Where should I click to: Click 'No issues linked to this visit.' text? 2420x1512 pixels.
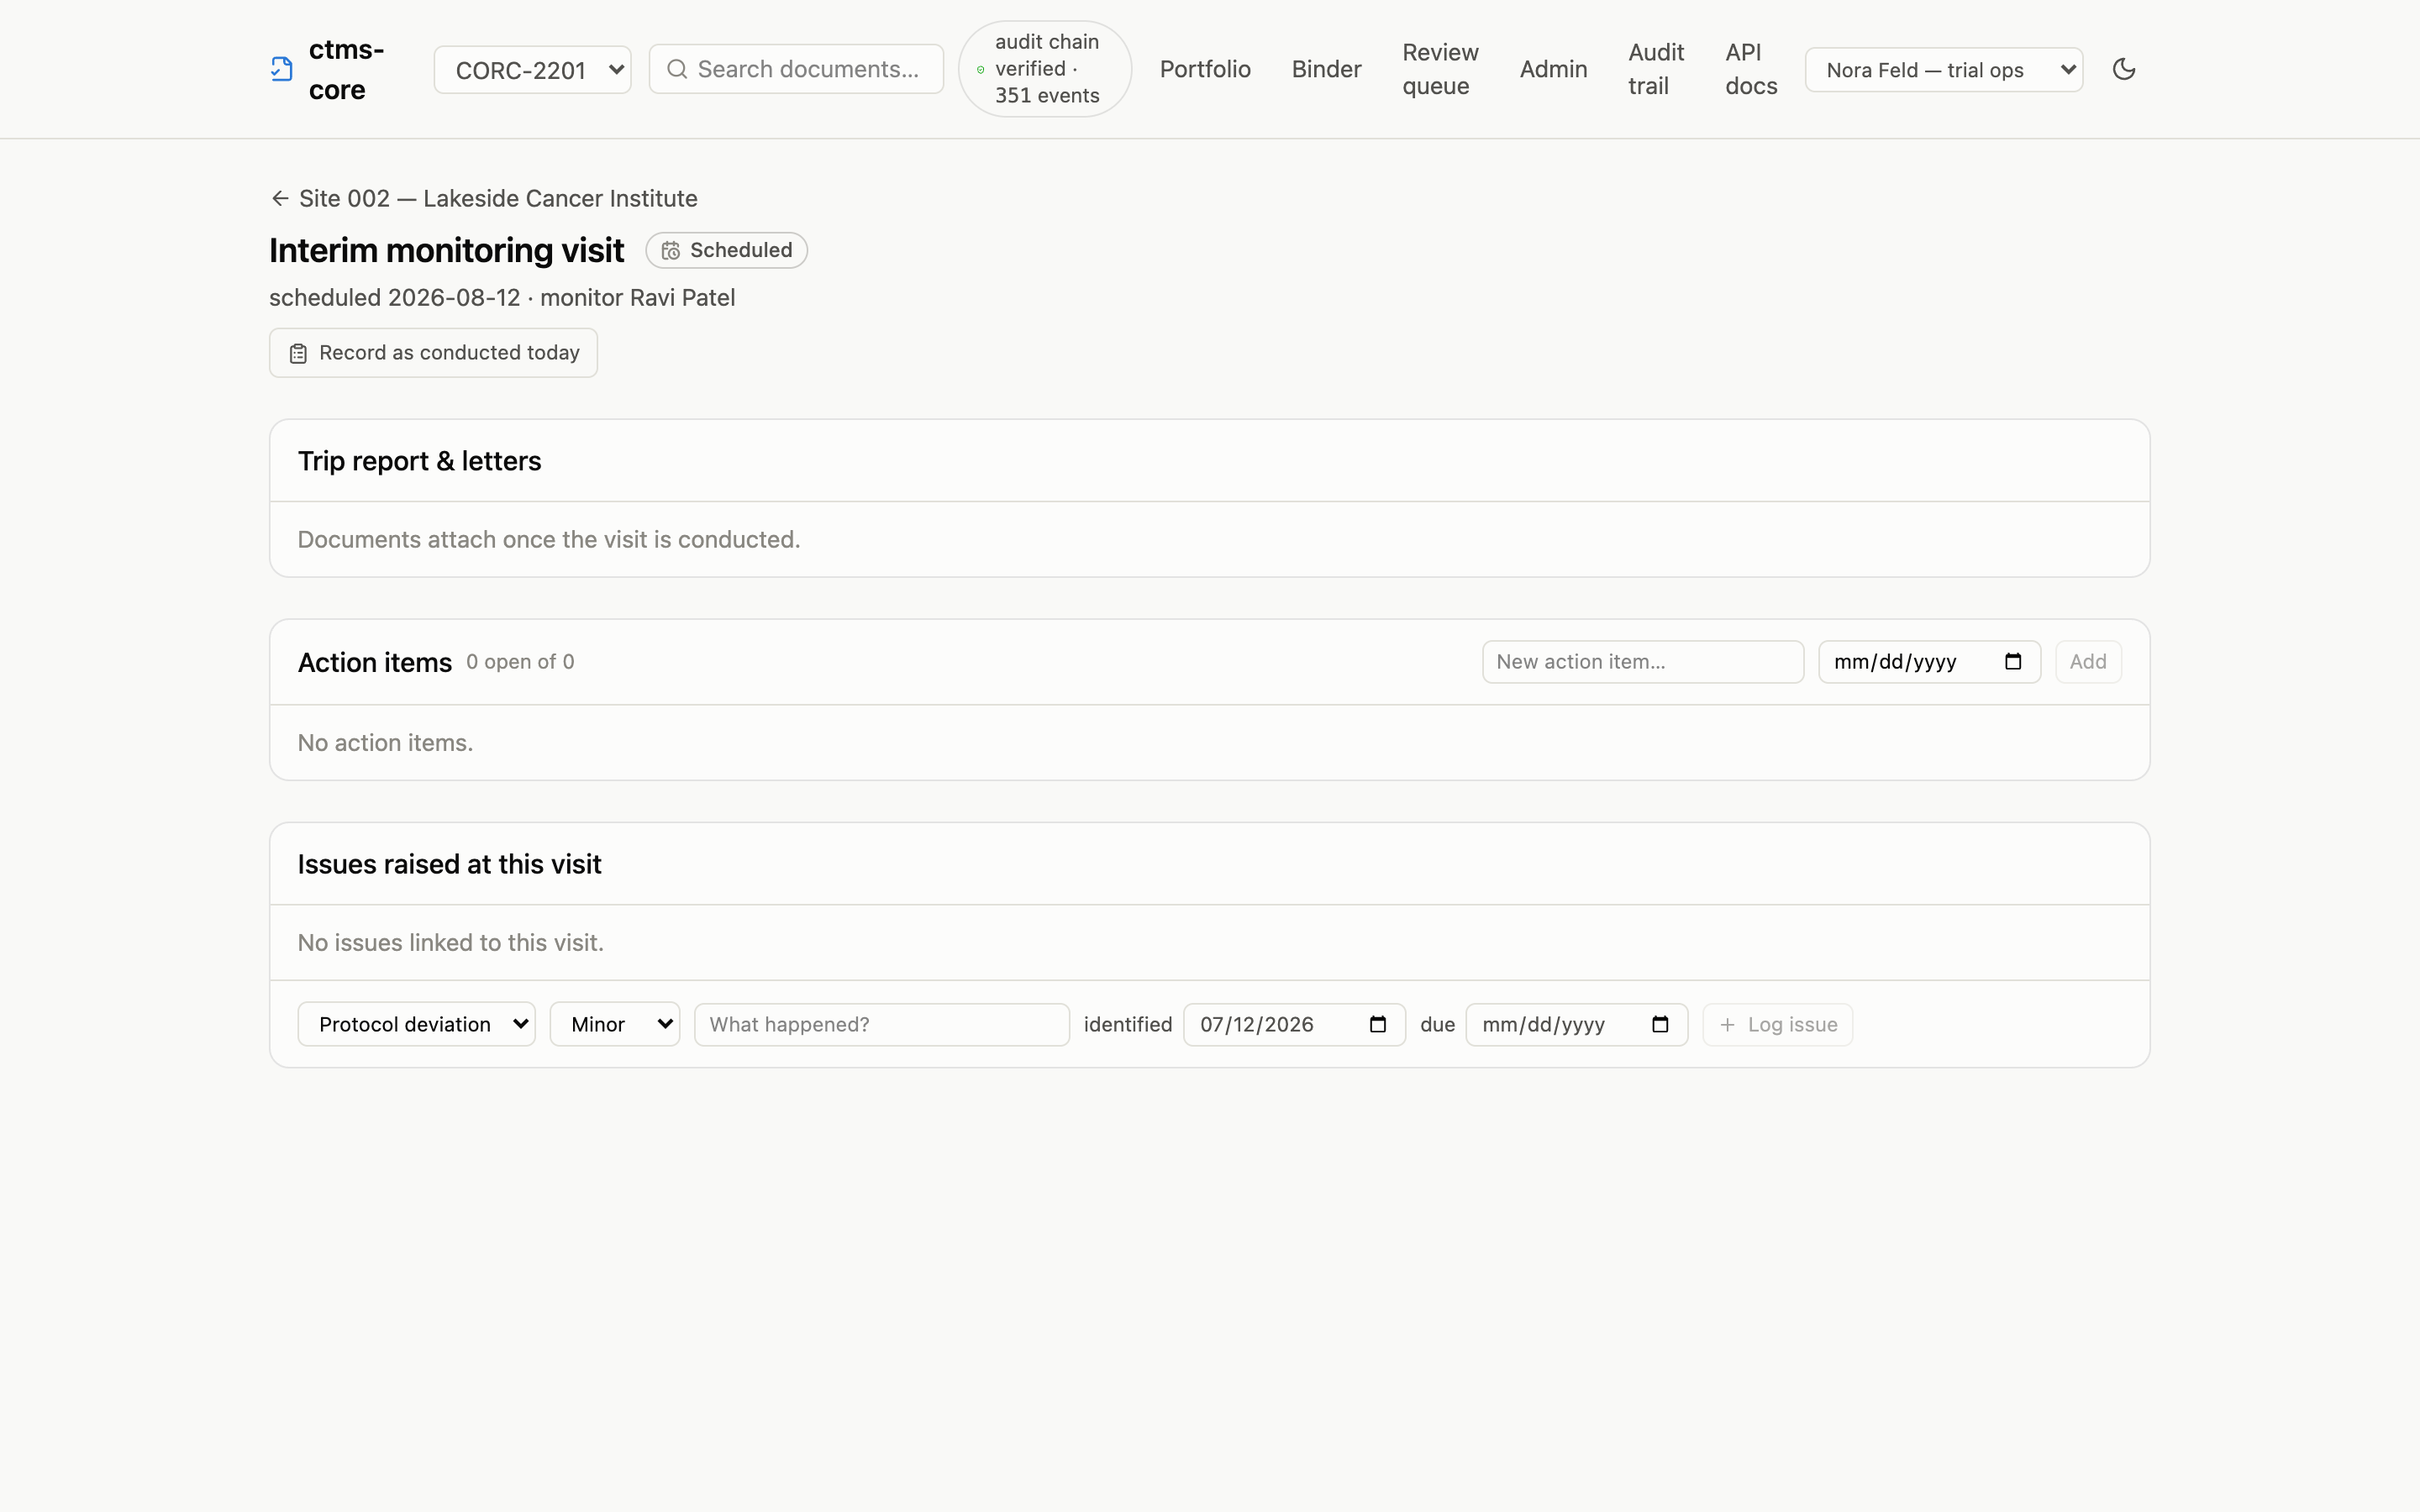(450, 943)
